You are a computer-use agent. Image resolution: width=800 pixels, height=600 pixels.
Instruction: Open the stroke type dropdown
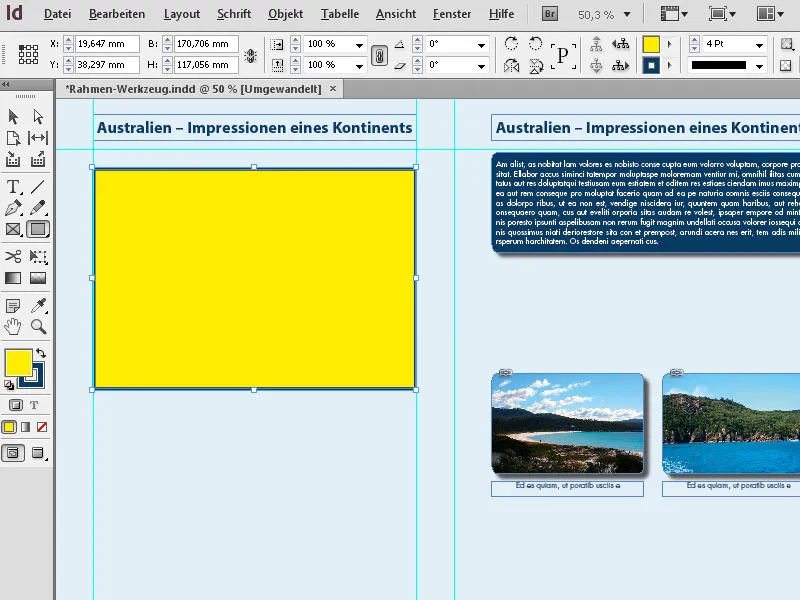point(757,66)
